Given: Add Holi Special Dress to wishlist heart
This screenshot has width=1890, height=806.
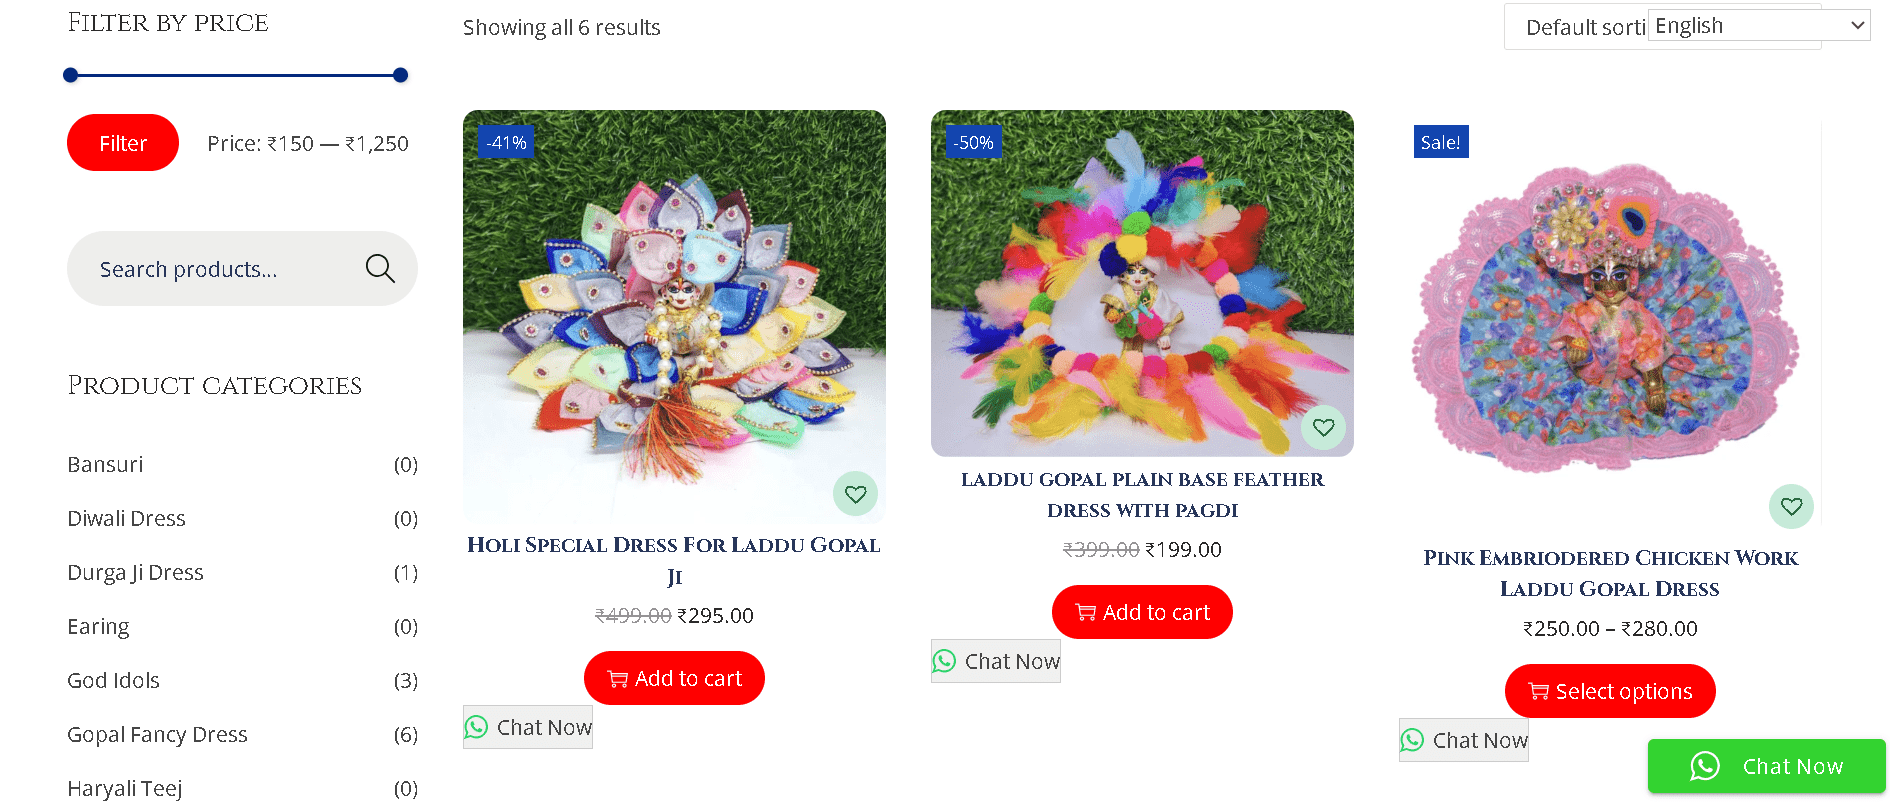Looking at the screenshot, I should [855, 494].
